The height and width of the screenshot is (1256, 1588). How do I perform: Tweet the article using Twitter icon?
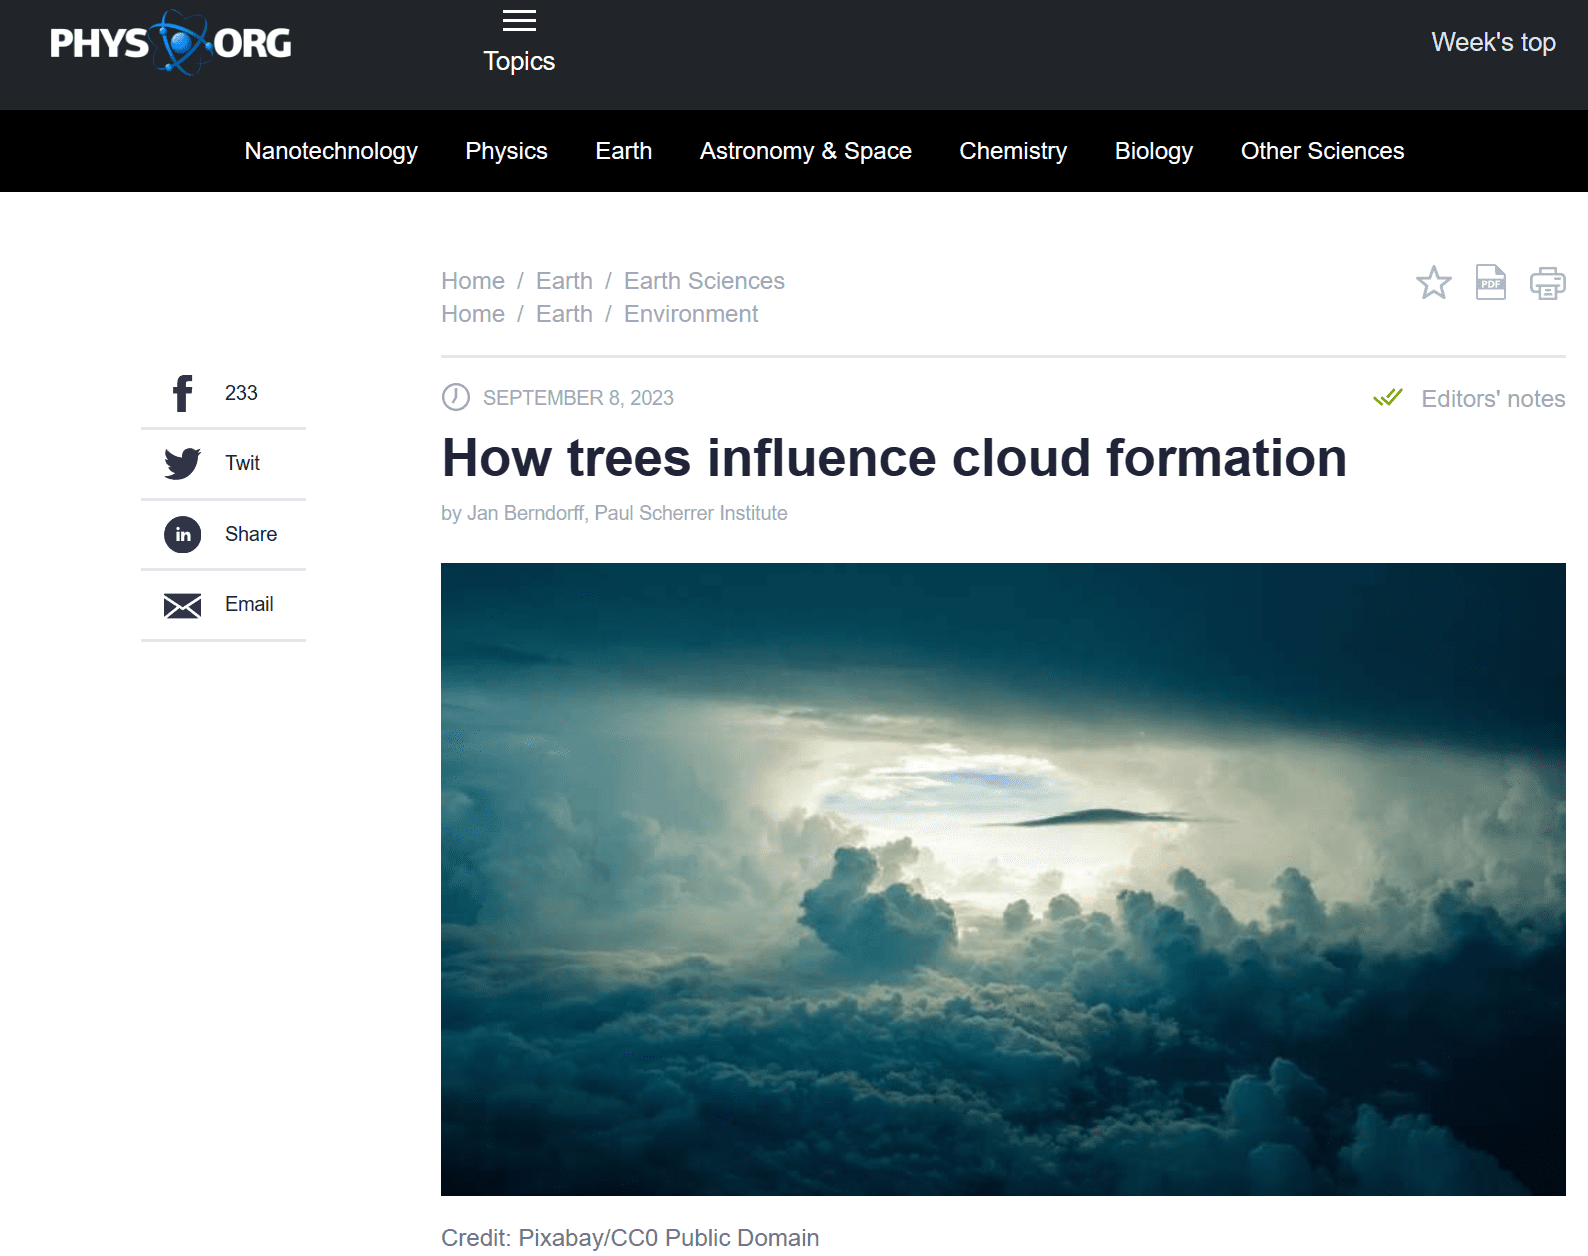(x=182, y=463)
